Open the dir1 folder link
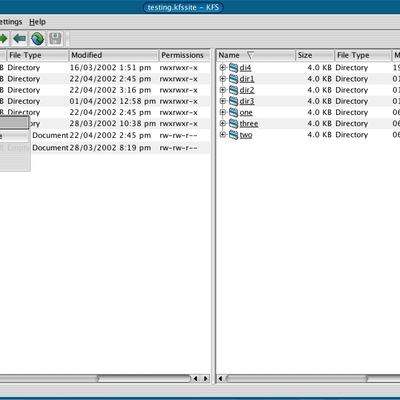The image size is (400, 400). [x=247, y=79]
